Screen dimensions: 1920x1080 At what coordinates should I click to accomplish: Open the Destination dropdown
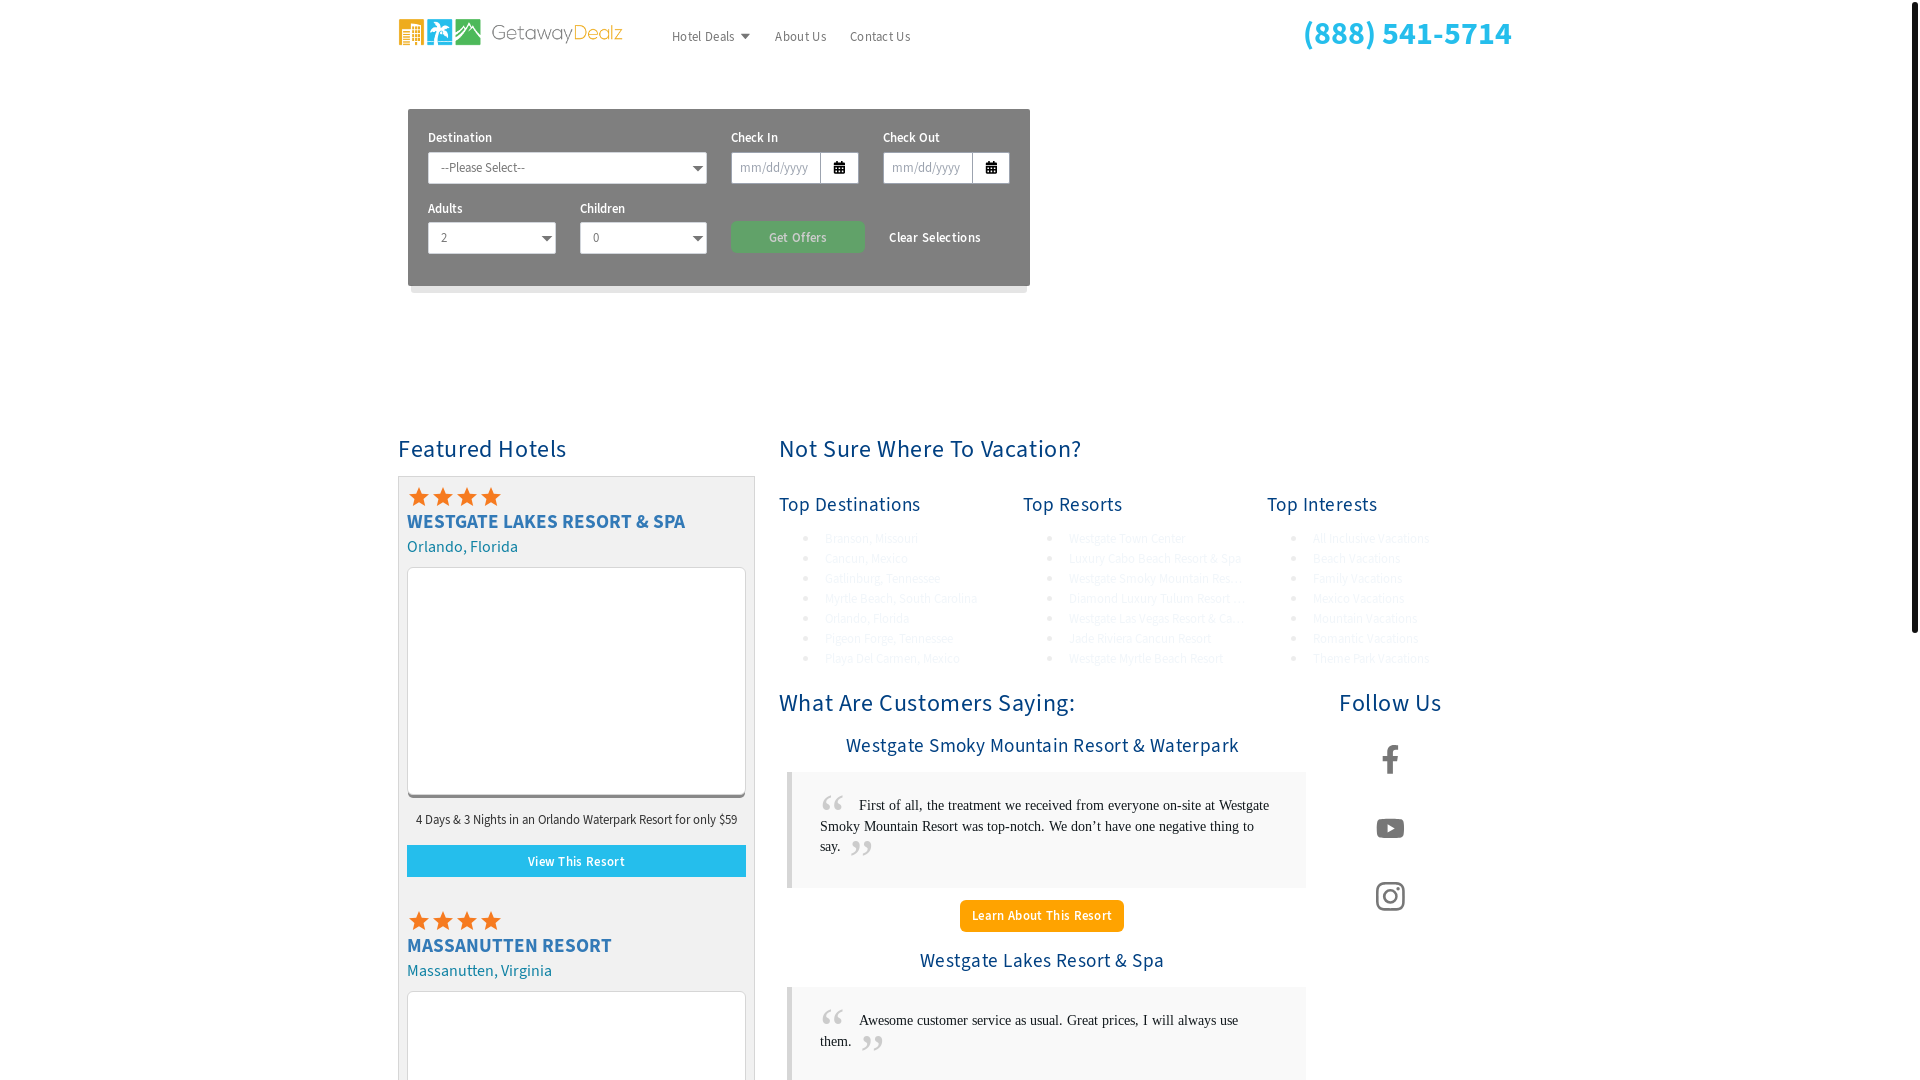point(567,168)
